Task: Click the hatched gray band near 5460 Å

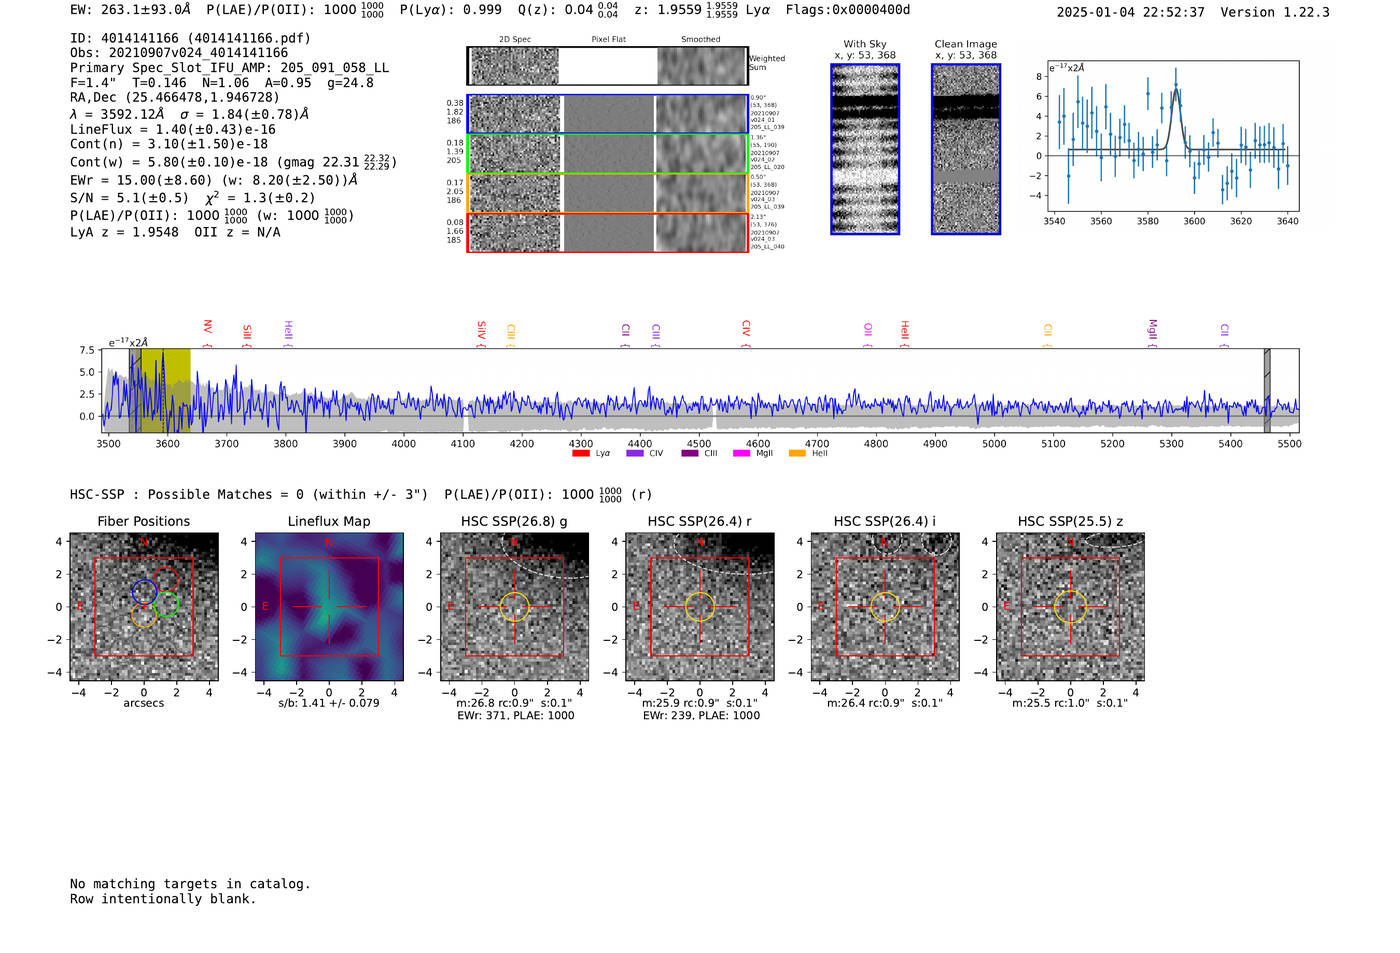Action: point(1267,391)
